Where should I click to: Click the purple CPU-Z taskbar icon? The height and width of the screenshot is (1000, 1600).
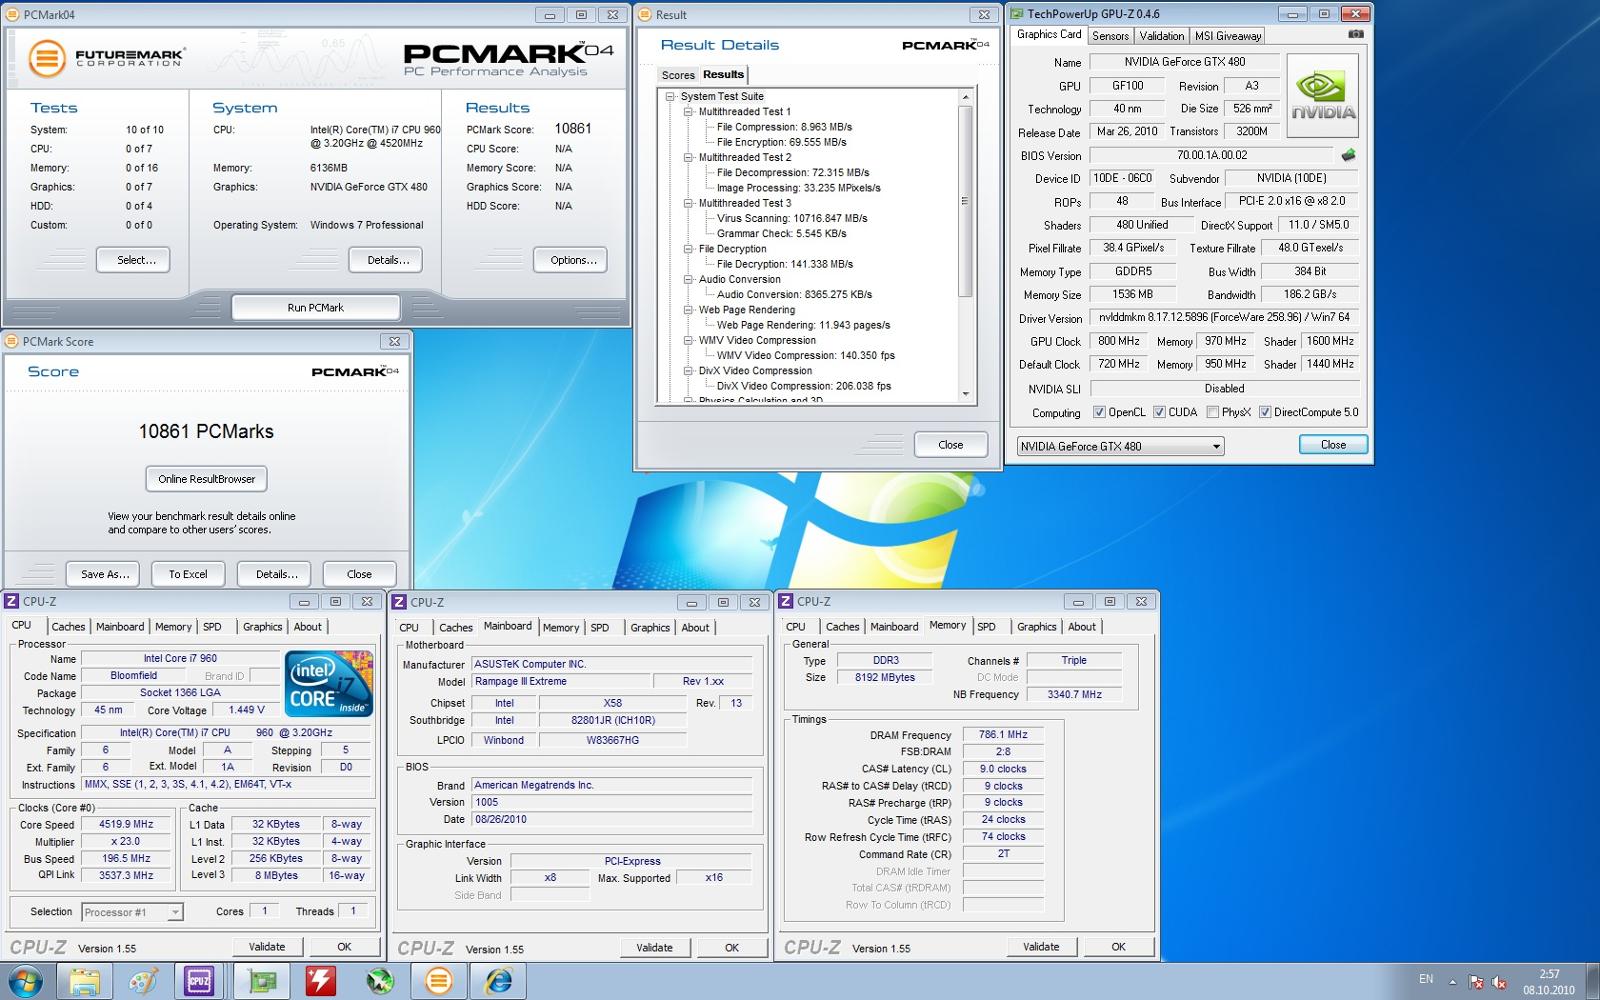199,981
